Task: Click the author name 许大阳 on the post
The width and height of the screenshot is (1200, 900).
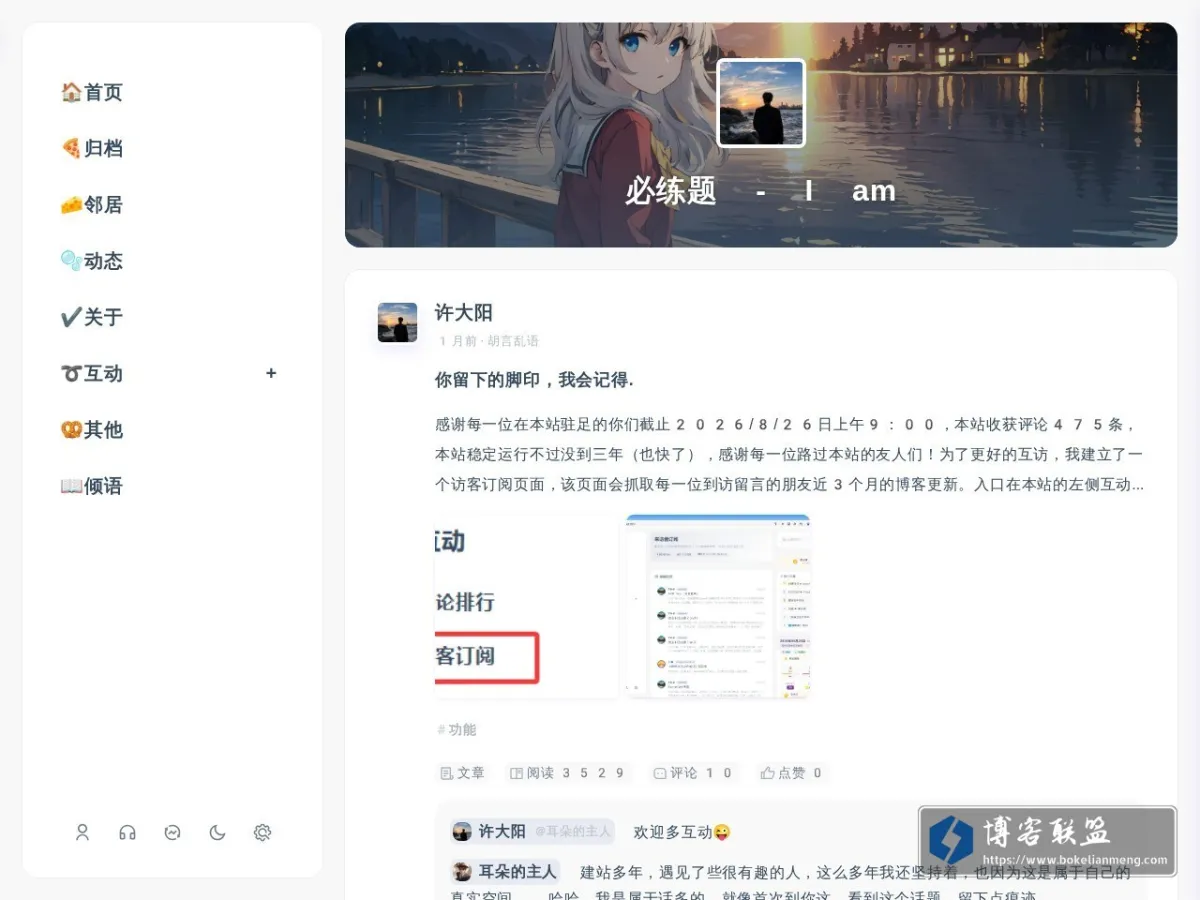Action: 464,312
